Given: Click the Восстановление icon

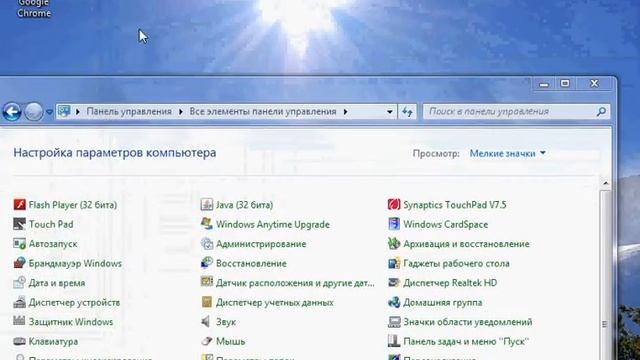Looking at the screenshot, I should [x=207, y=263].
